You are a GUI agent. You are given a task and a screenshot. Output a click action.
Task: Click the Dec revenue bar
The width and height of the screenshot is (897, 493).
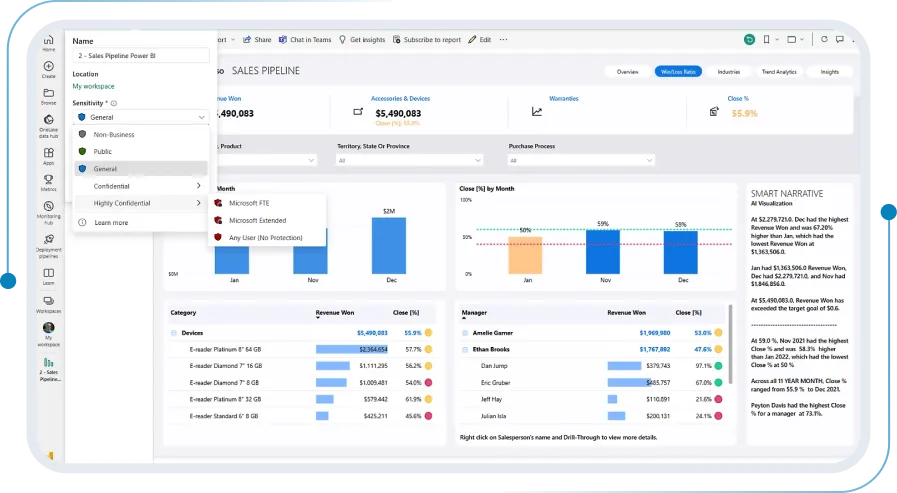[x=389, y=246]
